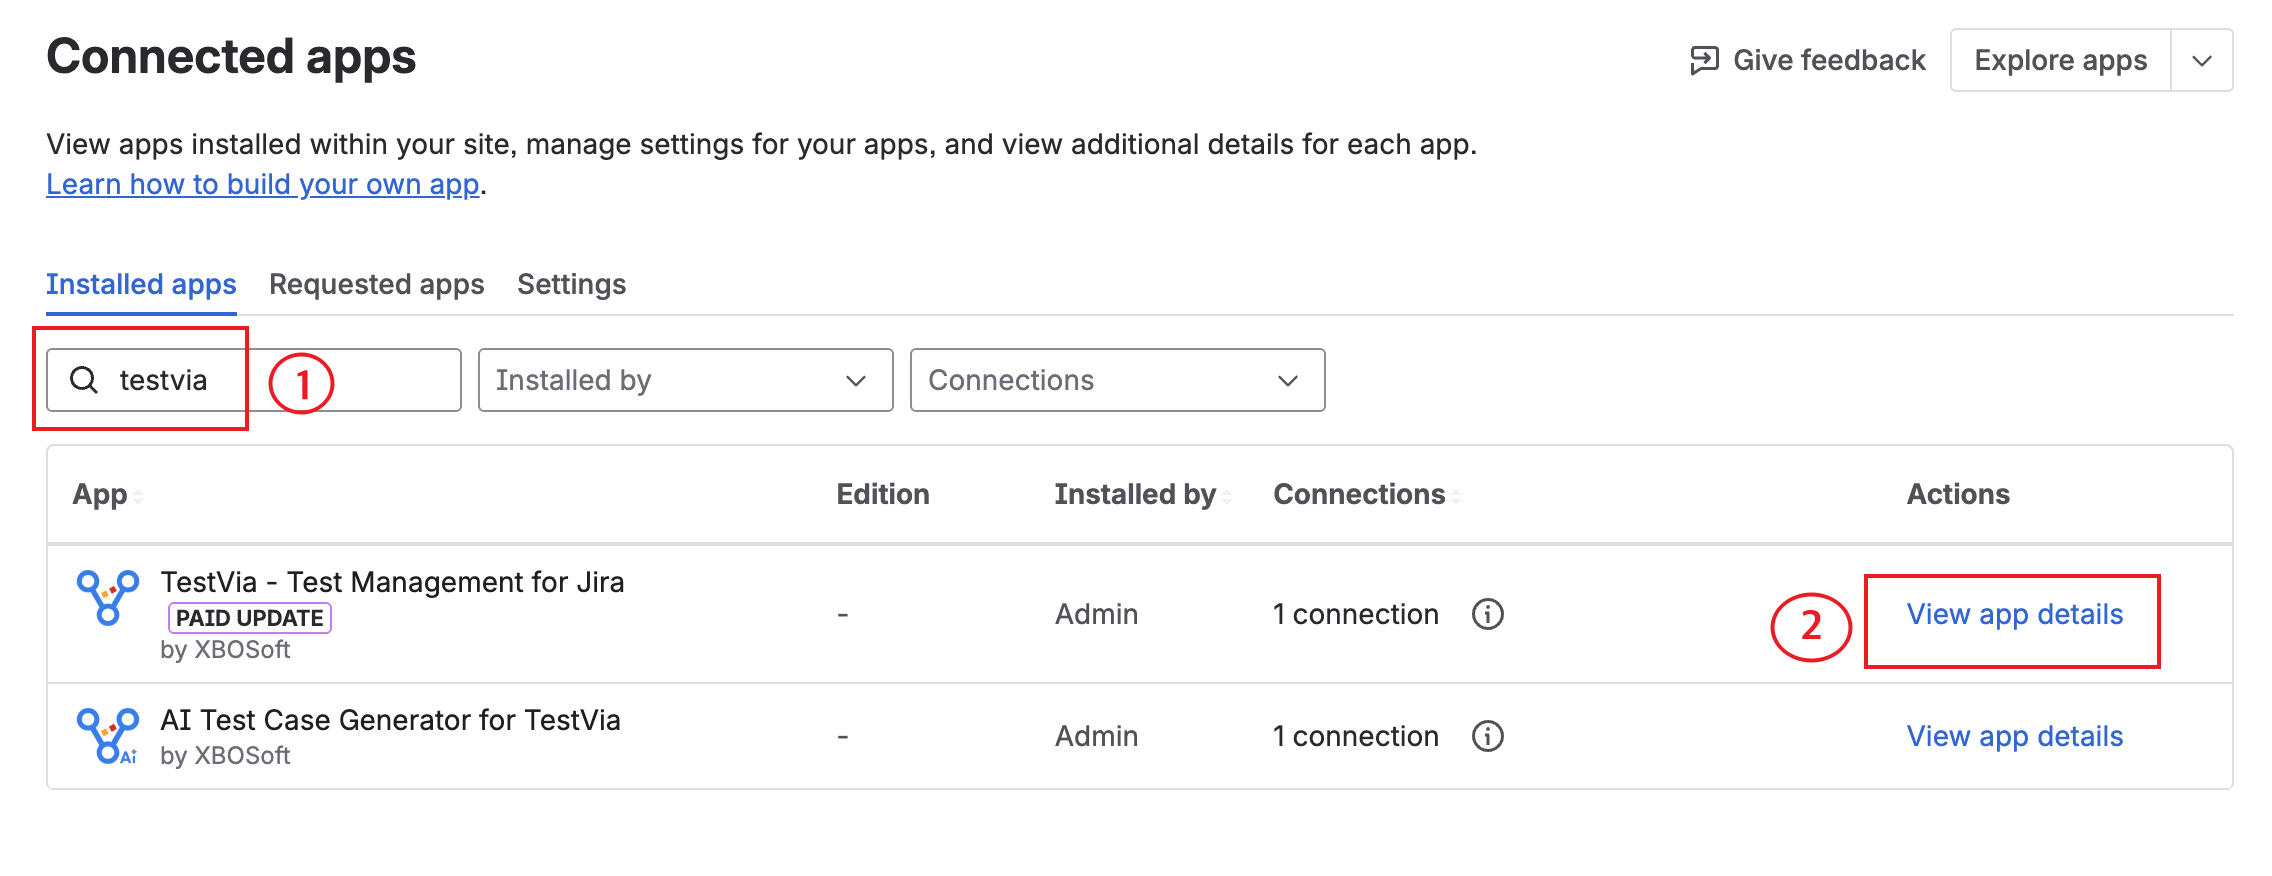The height and width of the screenshot is (876, 2272).
Task: Click the Give feedback speech icon
Action: click(x=1704, y=60)
